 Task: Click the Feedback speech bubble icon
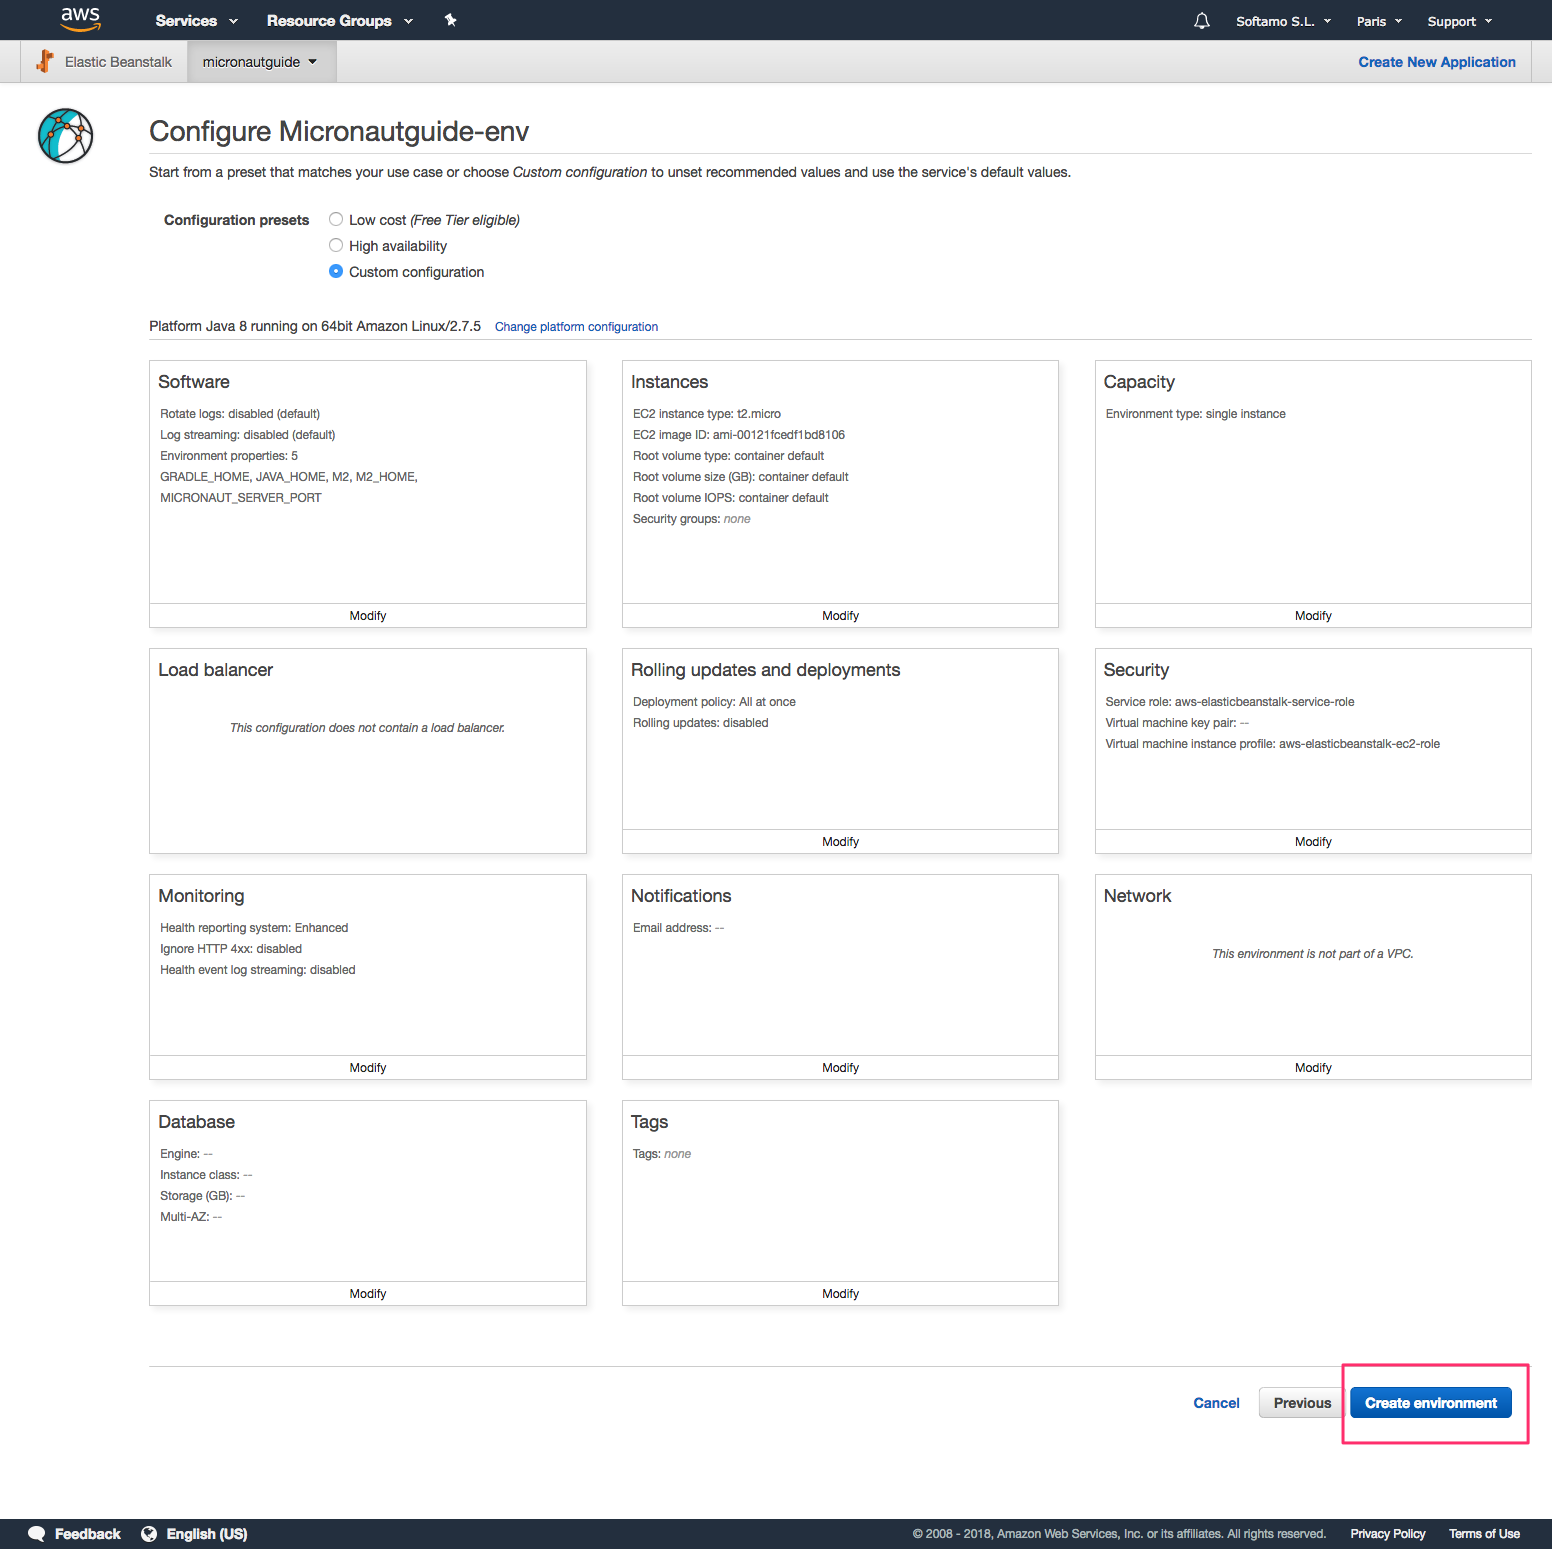click(37, 1534)
